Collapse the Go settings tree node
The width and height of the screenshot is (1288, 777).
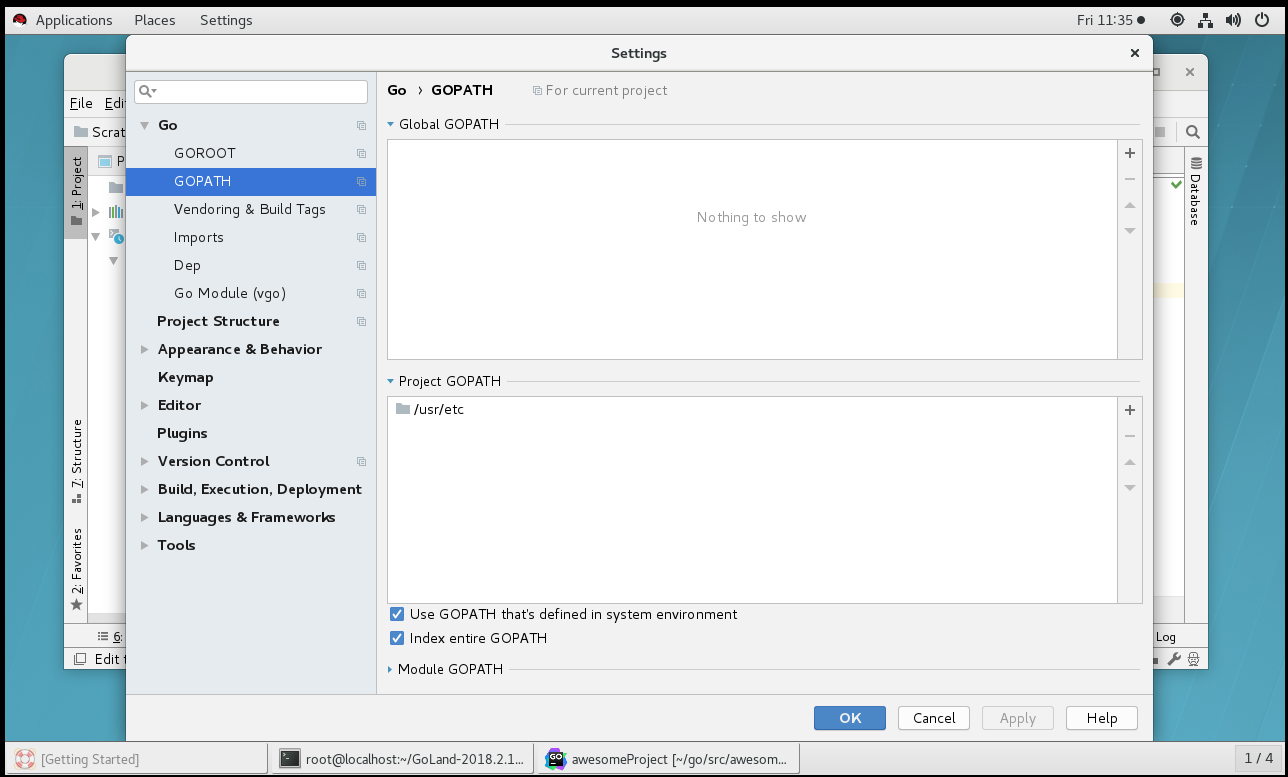[x=145, y=125]
